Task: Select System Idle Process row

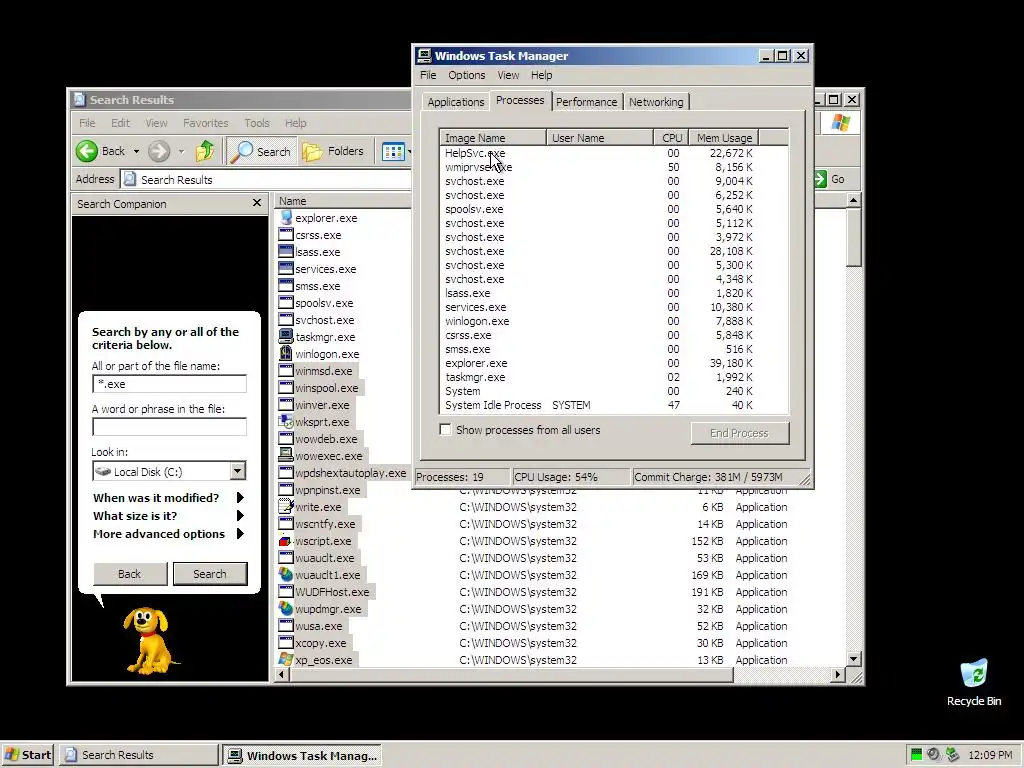Action: 614,405
